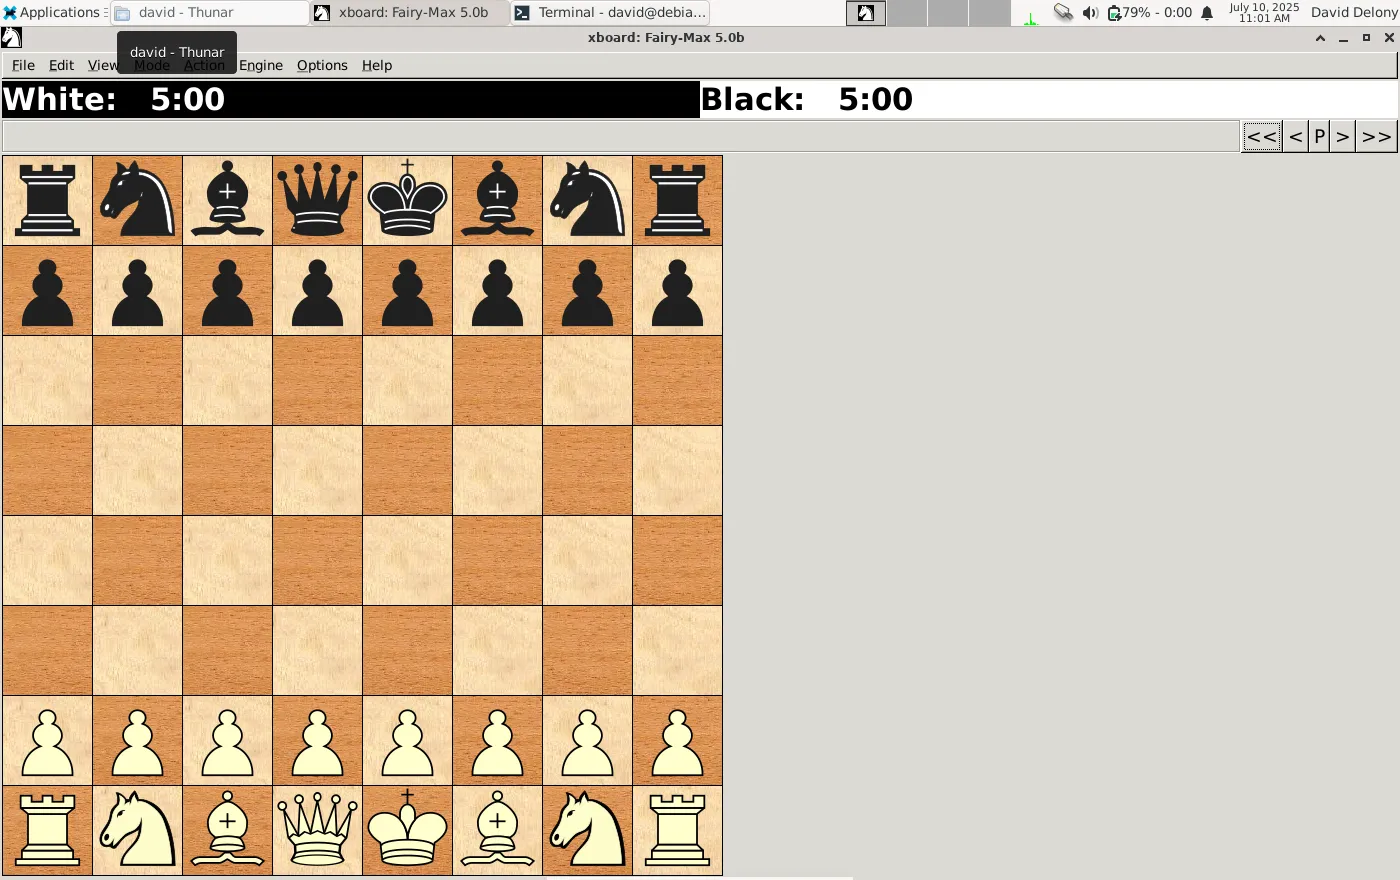Screen dimensions: 1400x880
Task: Click the black queen piece
Action: pyautogui.click(x=317, y=200)
